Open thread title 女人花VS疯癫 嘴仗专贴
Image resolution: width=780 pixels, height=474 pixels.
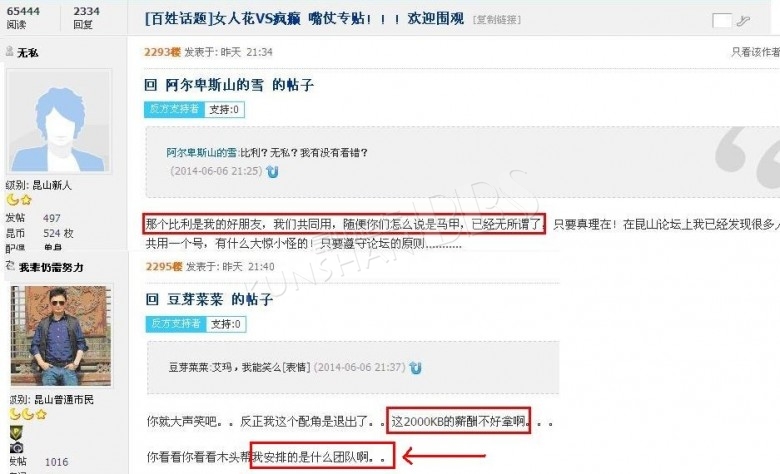(x=304, y=19)
